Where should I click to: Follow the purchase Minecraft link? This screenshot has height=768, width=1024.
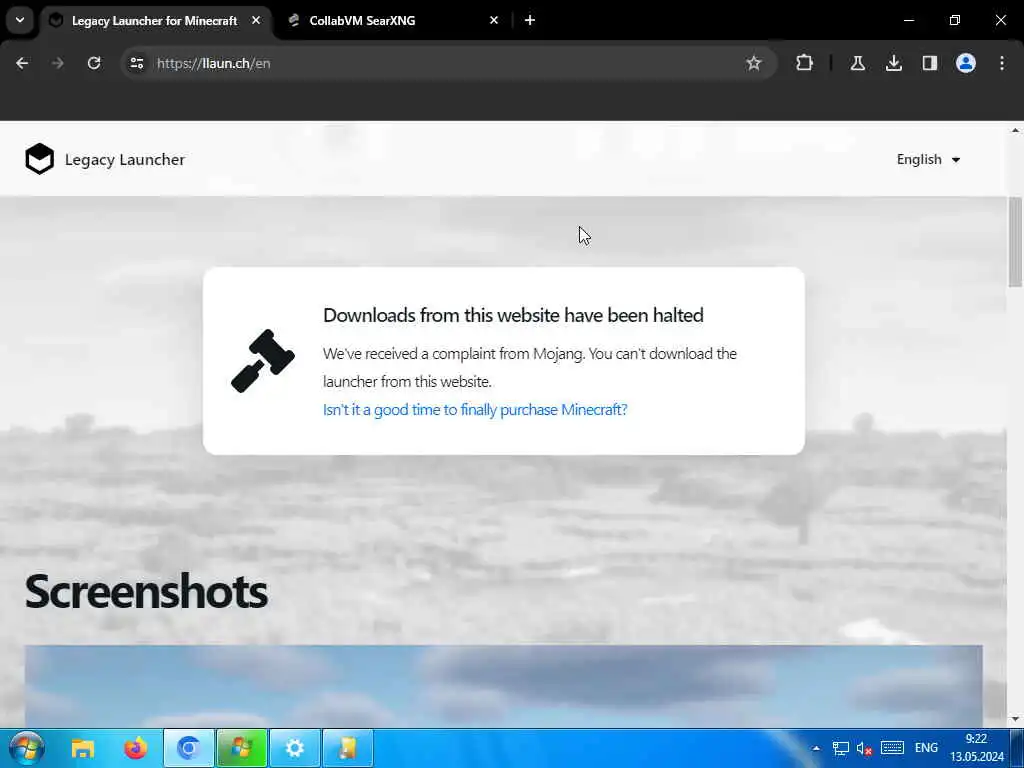coord(475,409)
